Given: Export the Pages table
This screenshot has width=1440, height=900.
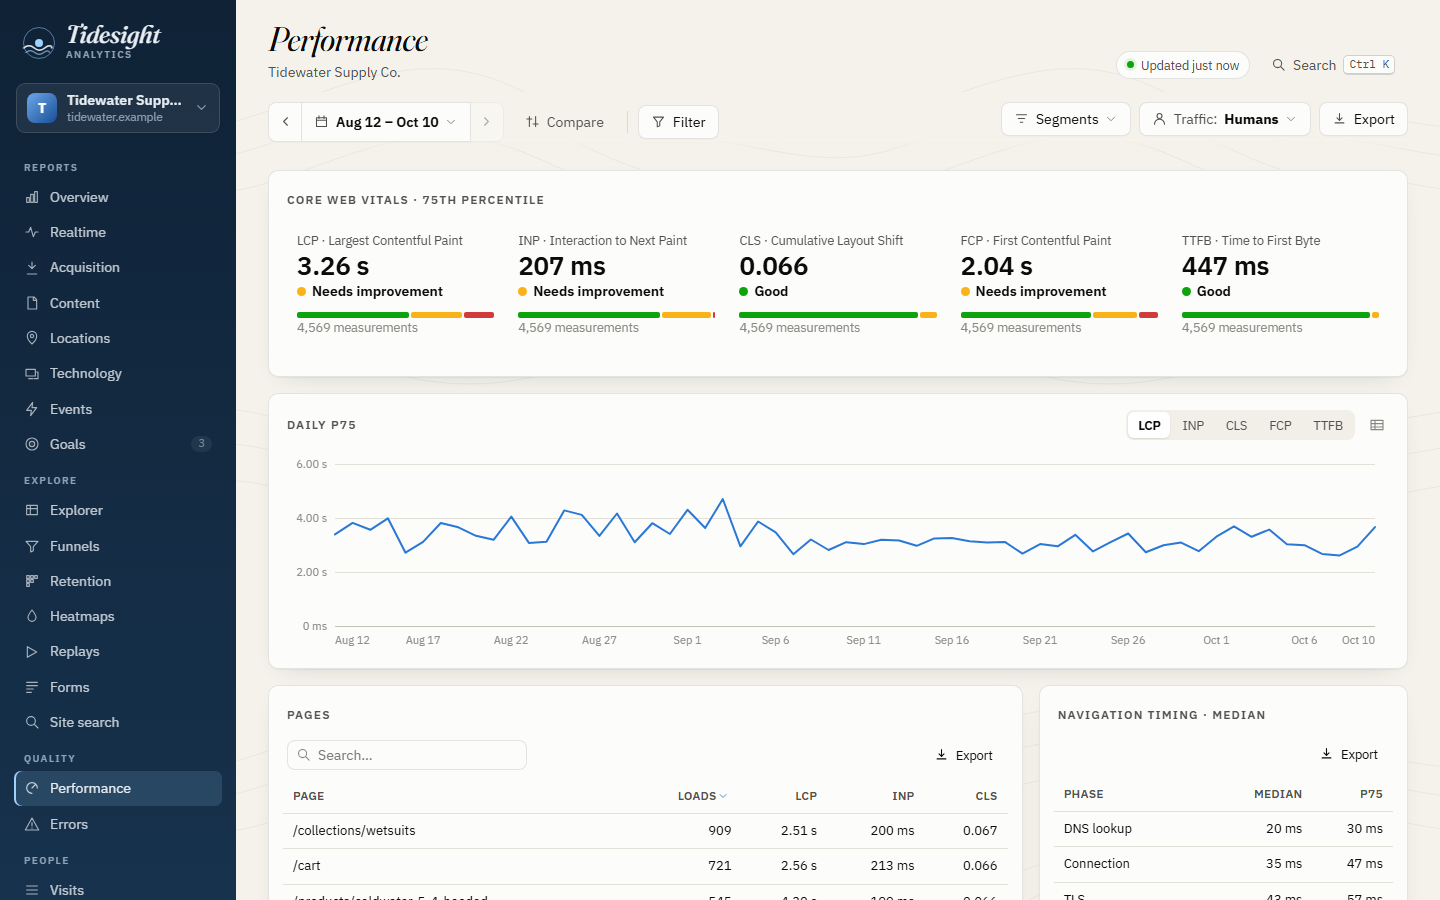Looking at the screenshot, I should tap(964, 755).
